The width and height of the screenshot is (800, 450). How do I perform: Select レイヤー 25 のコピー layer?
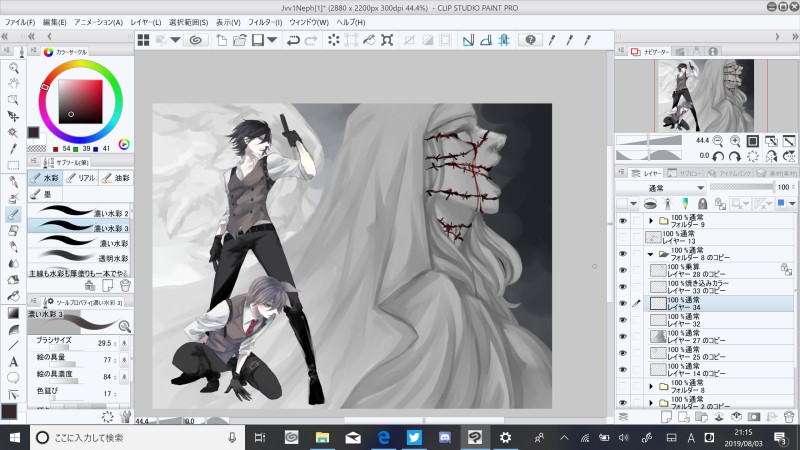coord(719,353)
